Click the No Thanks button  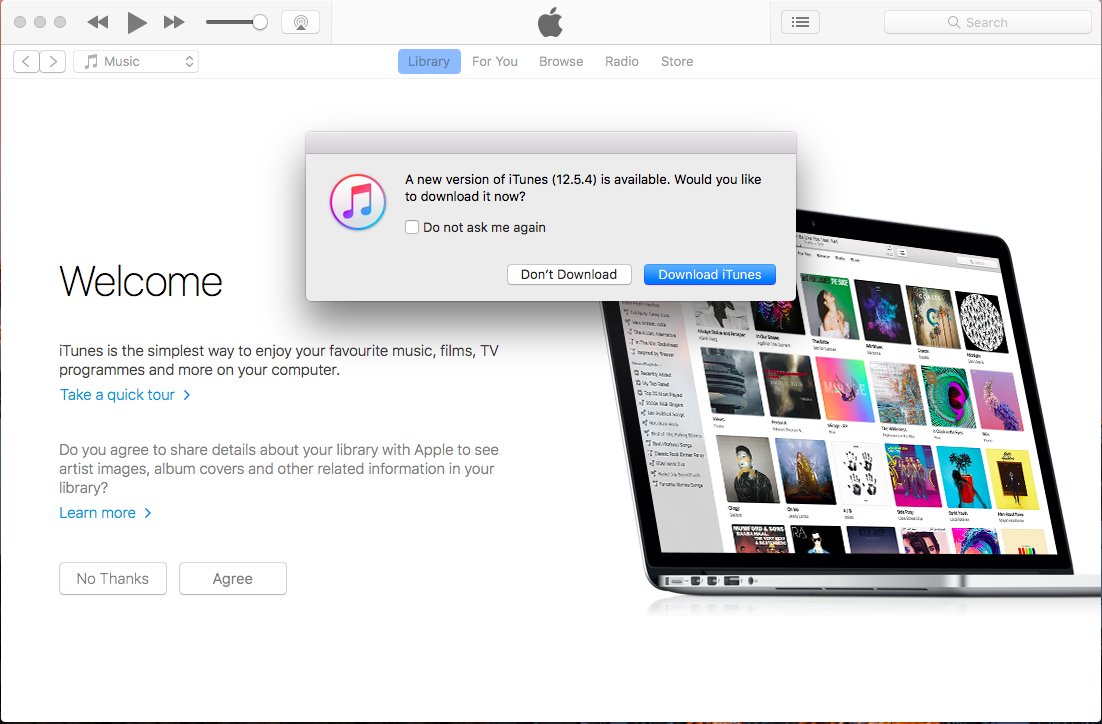pos(113,578)
